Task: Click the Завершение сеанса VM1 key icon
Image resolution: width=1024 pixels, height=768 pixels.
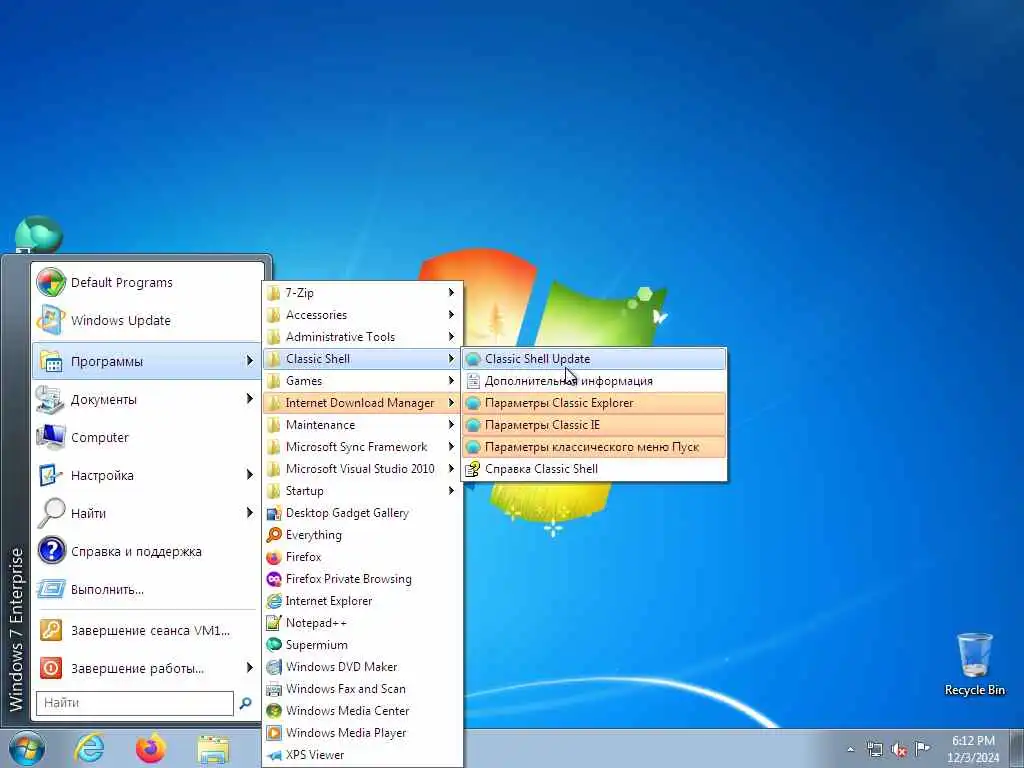Action: click(x=50, y=630)
